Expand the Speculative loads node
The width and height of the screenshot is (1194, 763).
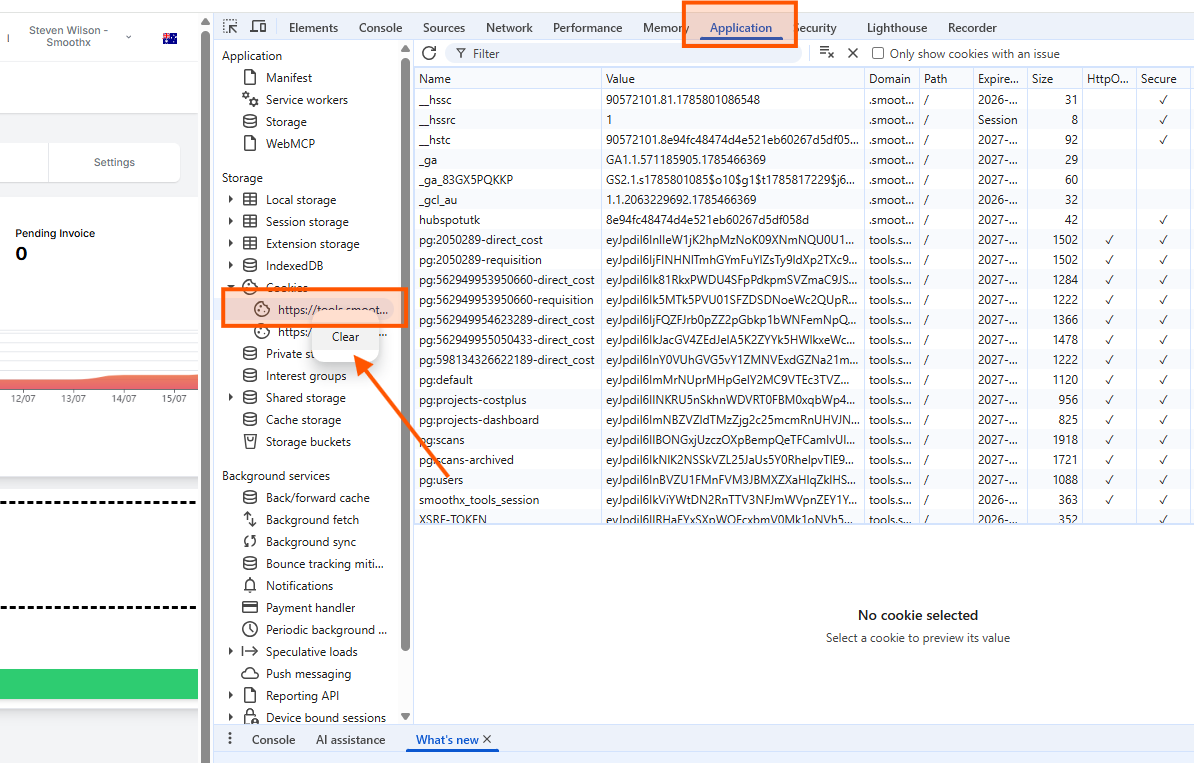pyautogui.click(x=231, y=652)
